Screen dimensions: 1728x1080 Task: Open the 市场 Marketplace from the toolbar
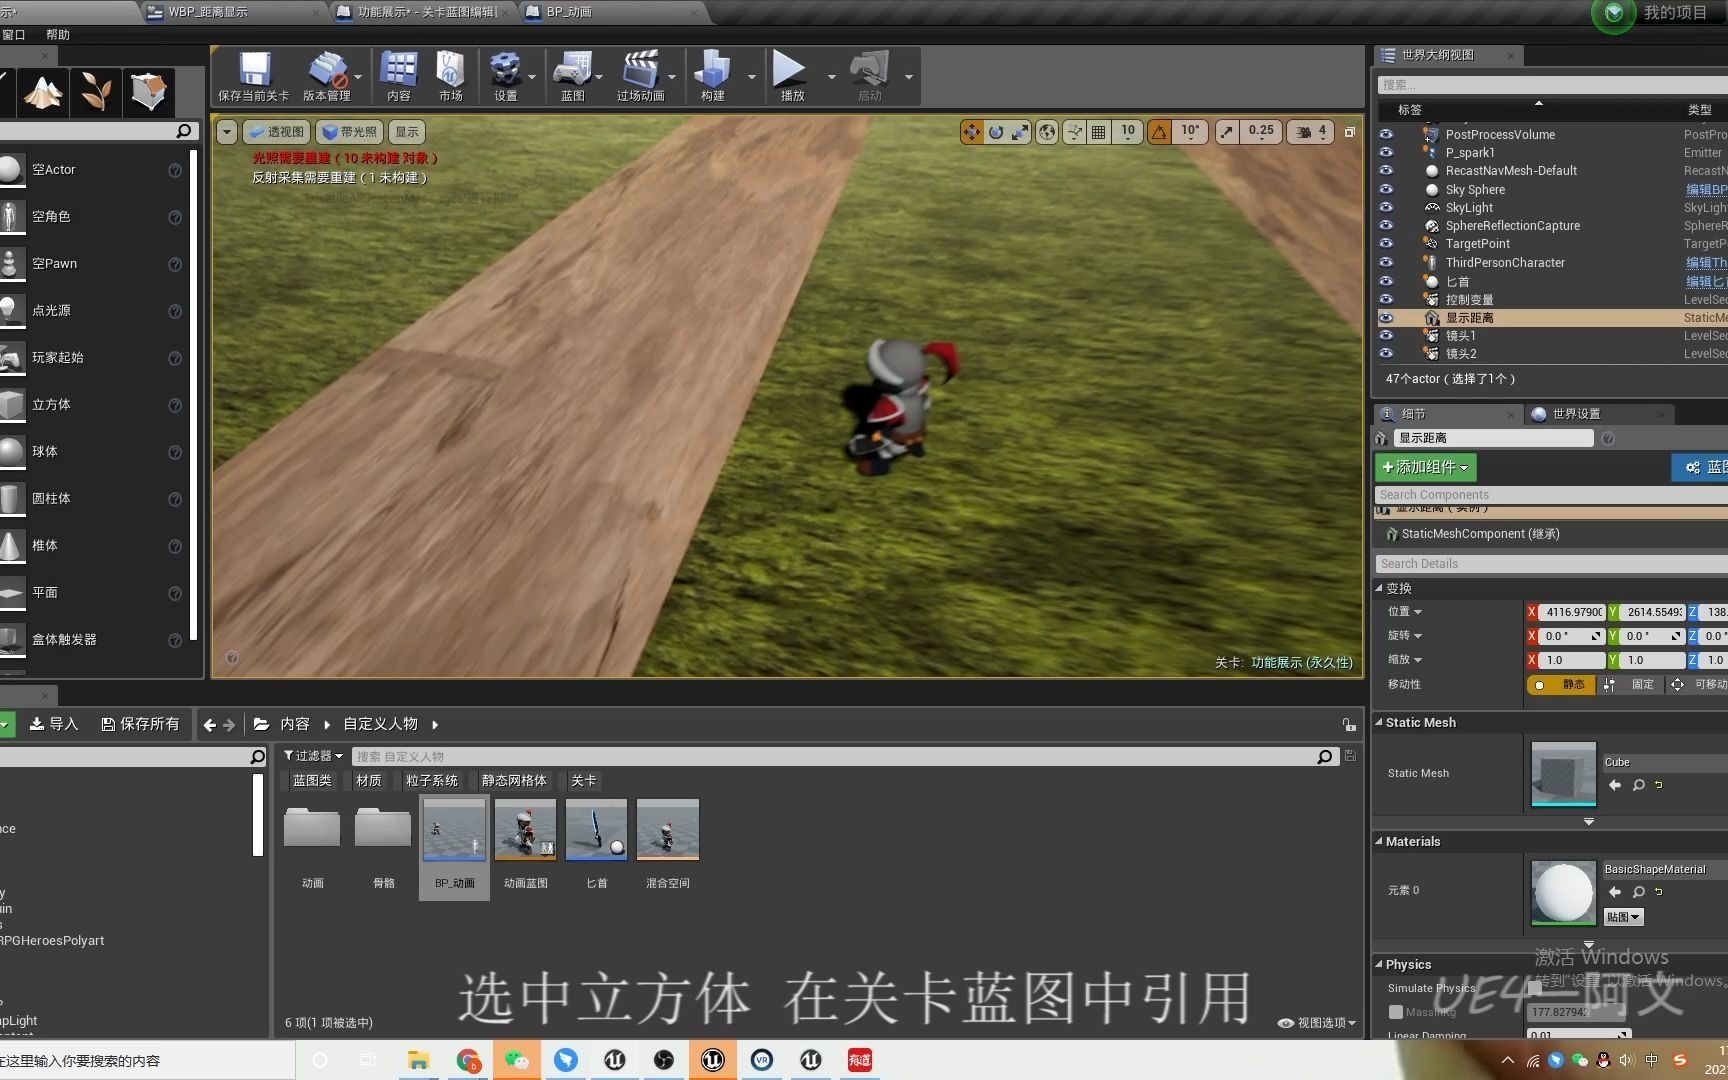pyautogui.click(x=449, y=76)
